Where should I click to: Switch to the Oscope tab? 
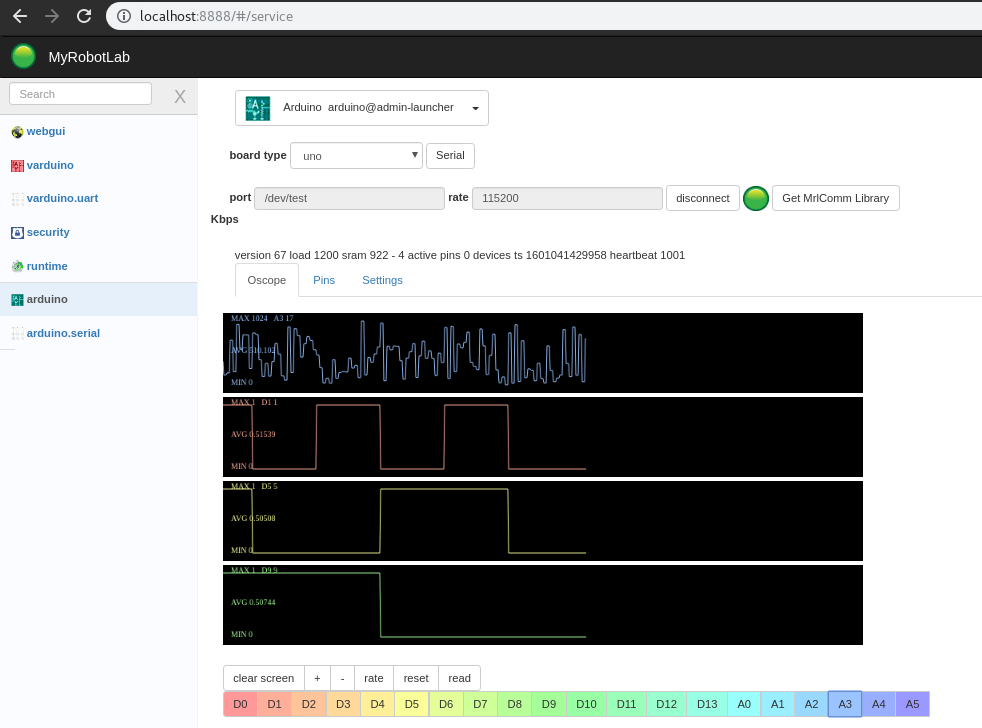click(x=267, y=280)
